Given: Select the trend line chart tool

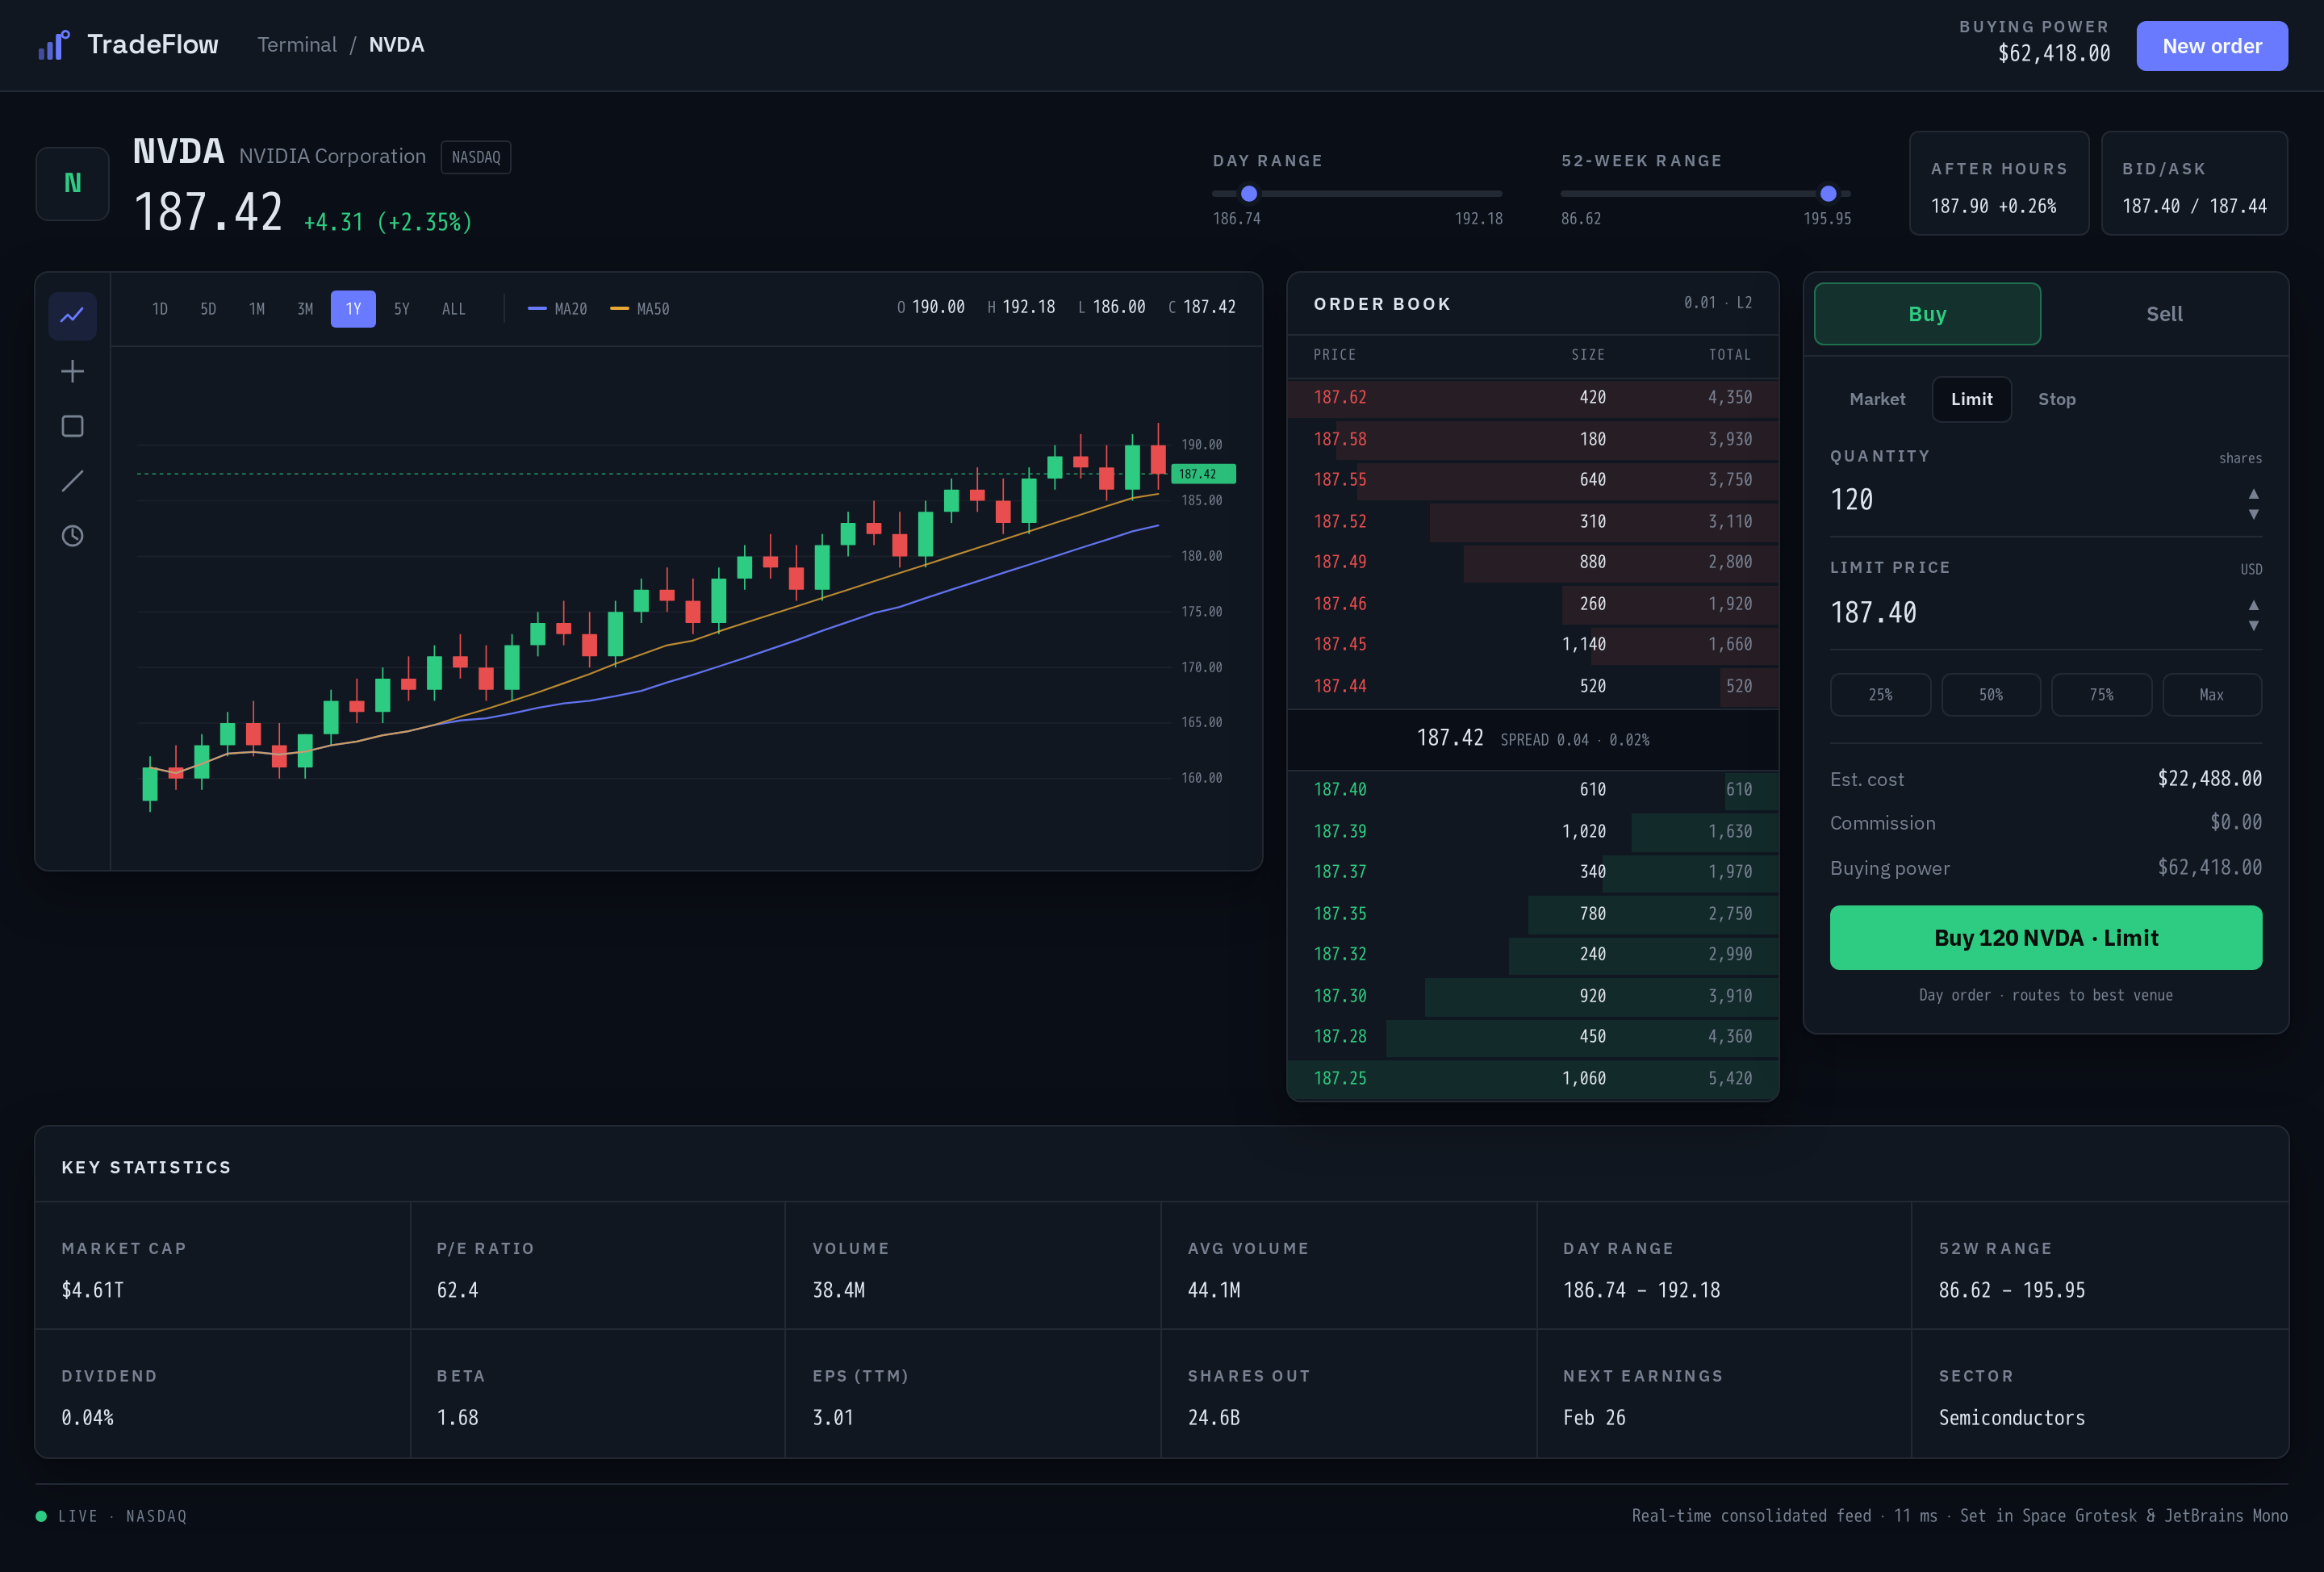Looking at the screenshot, I should (x=72, y=316).
